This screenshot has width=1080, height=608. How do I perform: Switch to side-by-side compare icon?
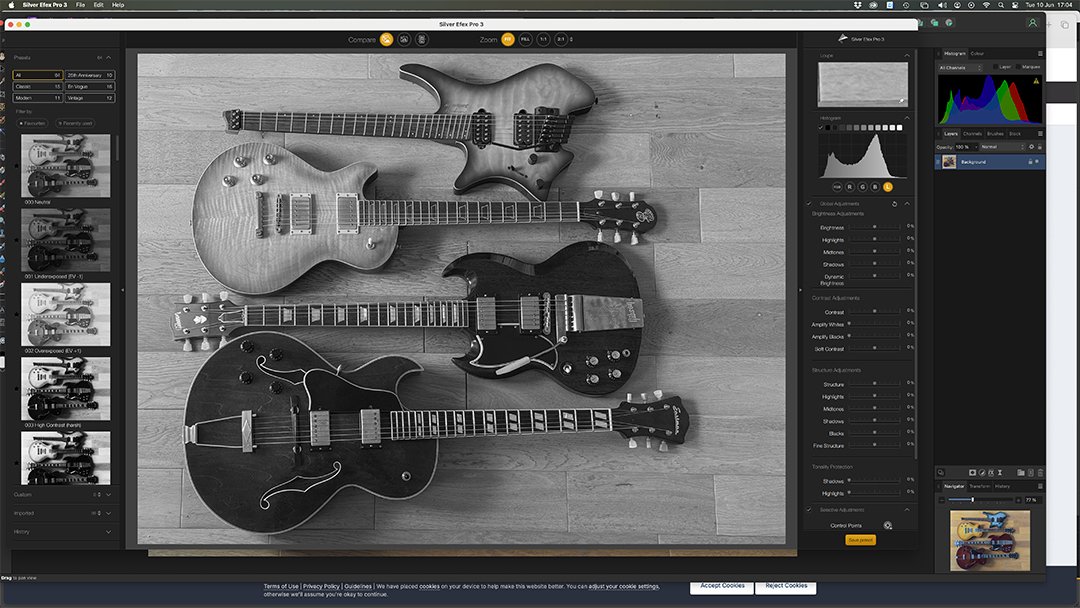[422, 39]
